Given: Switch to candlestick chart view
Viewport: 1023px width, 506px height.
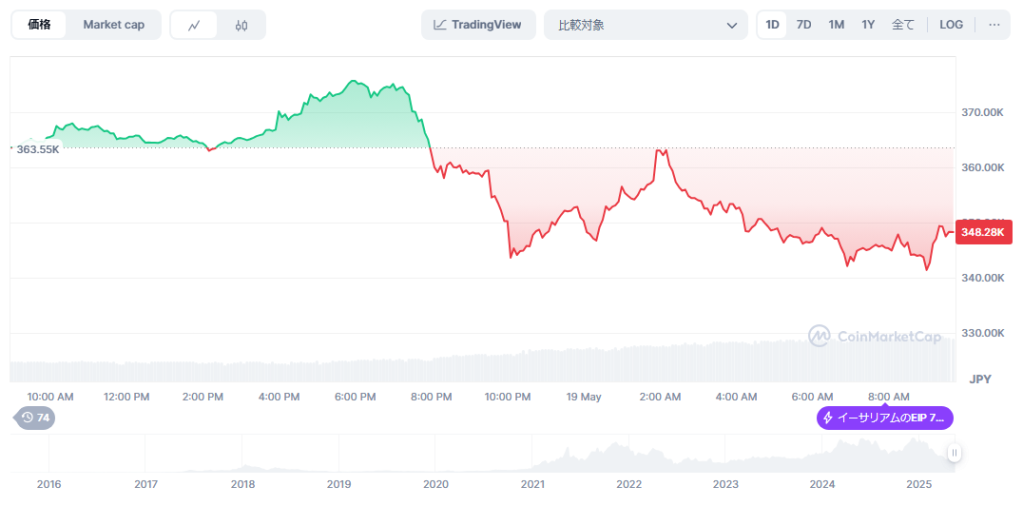Looking at the screenshot, I should pyautogui.click(x=241, y=25).
